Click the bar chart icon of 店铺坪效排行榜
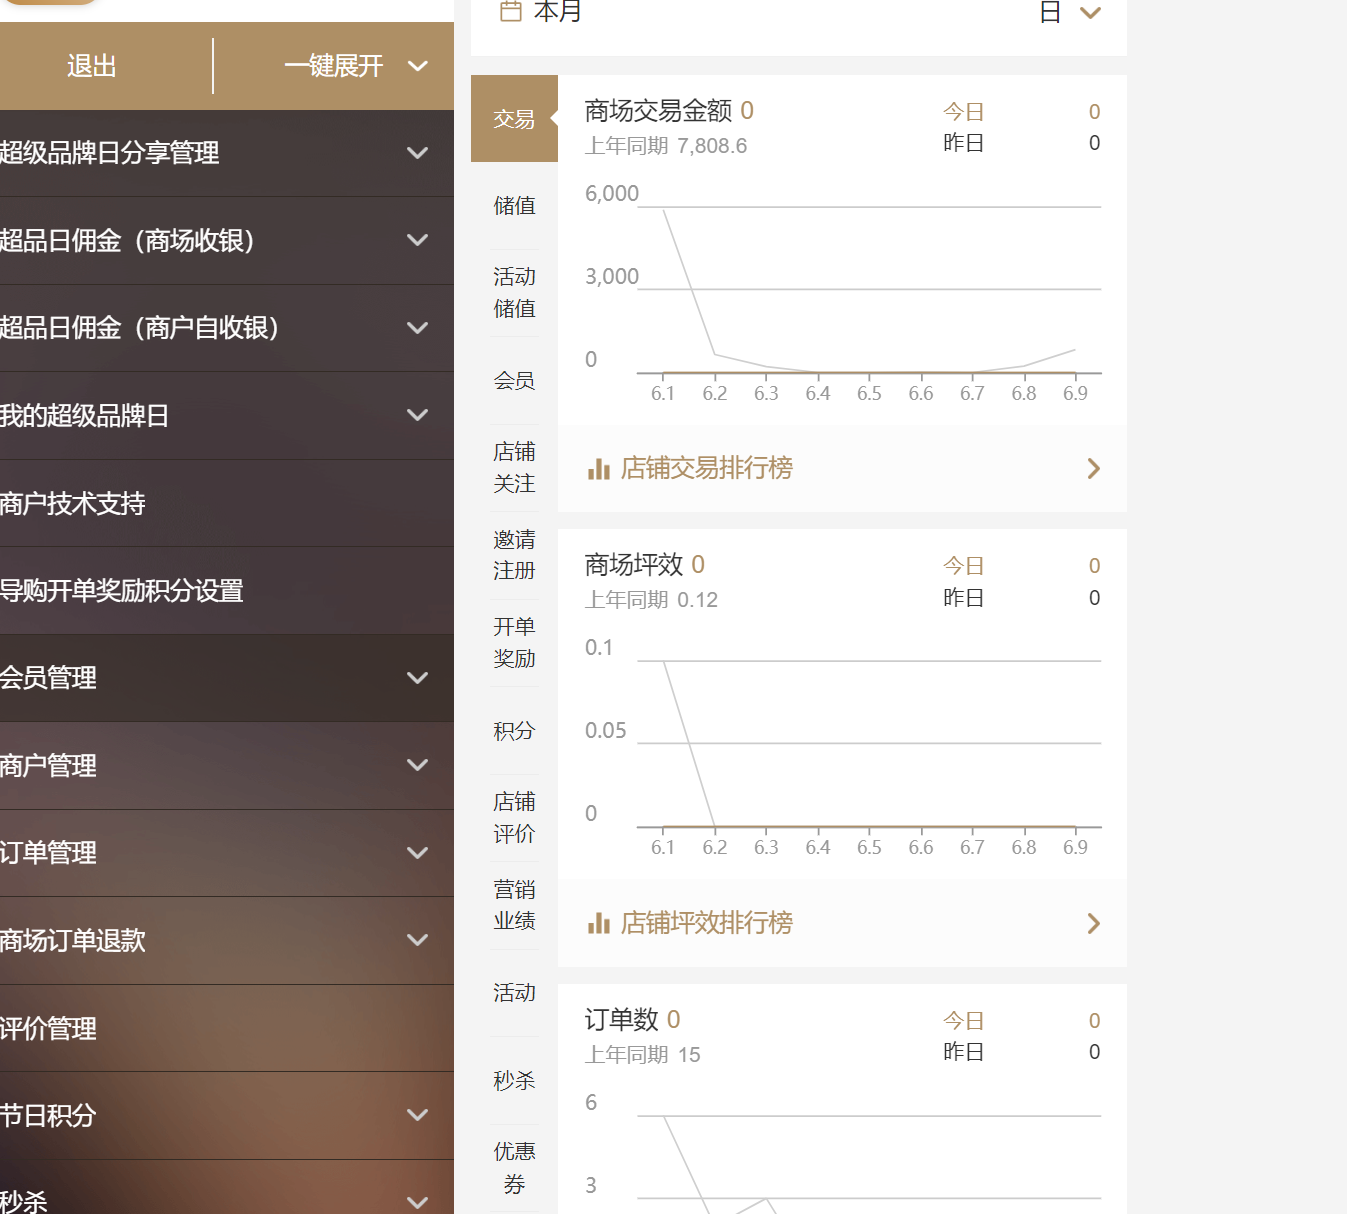 coord(599,923)
